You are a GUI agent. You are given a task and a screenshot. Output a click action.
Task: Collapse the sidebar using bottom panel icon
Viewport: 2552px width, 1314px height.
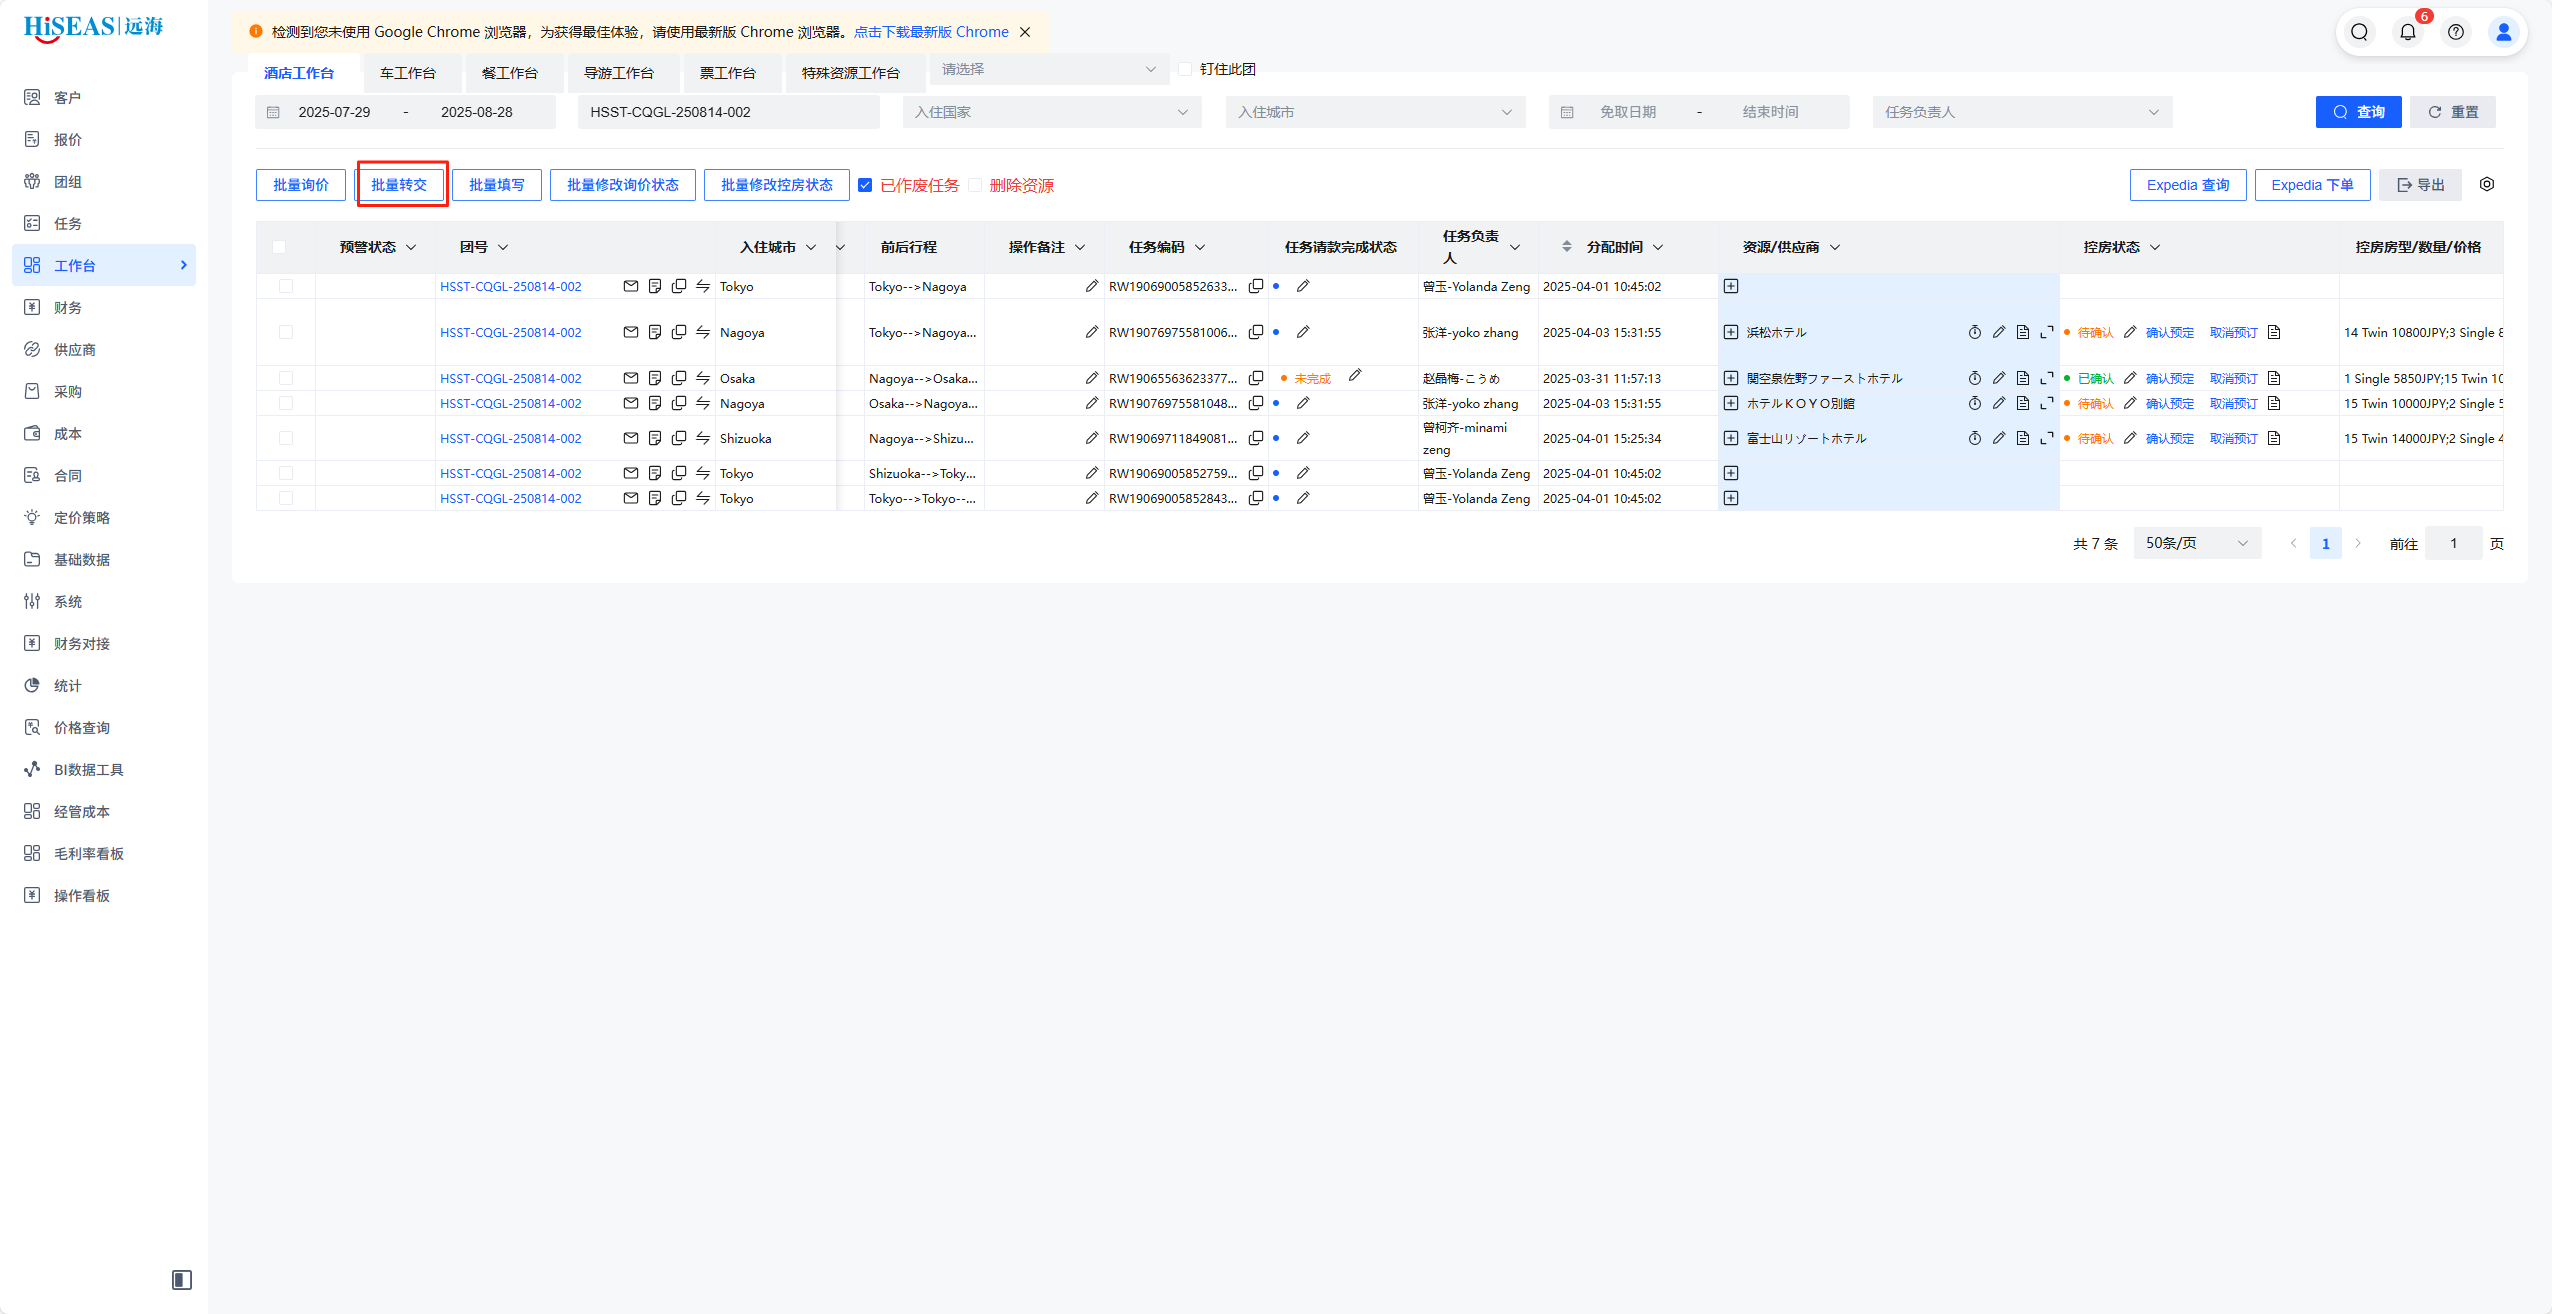pyautogui.click(x=182, y=1279)
